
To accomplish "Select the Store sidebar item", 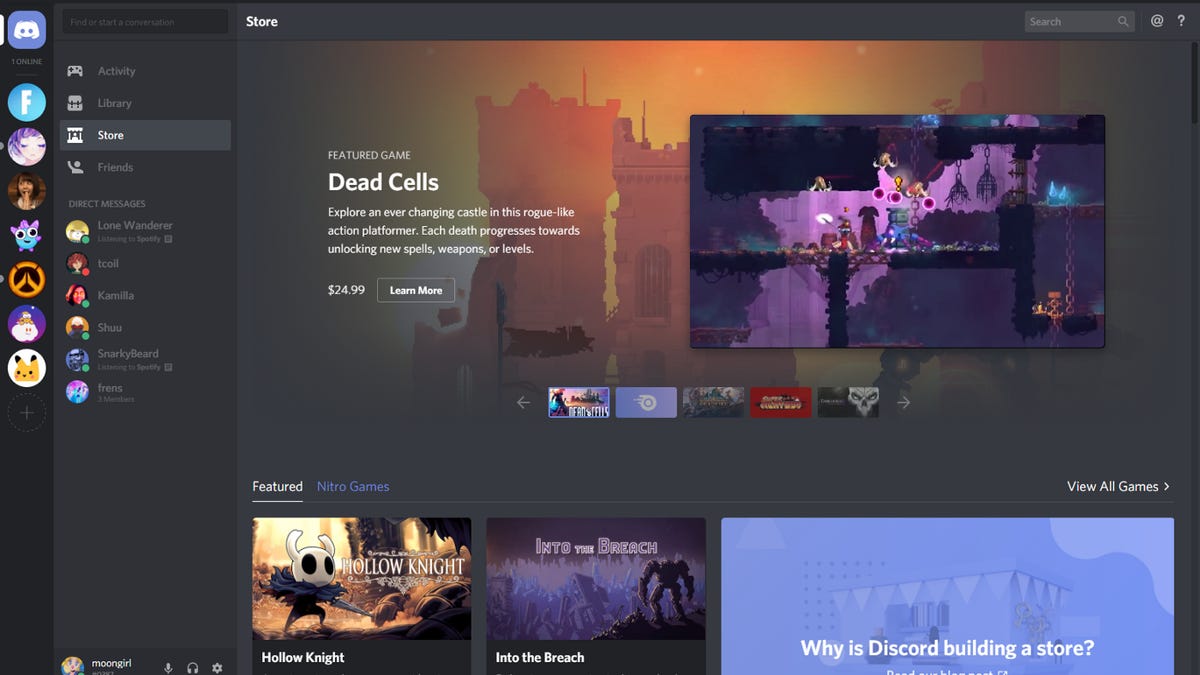I will [x=110, y=135].
